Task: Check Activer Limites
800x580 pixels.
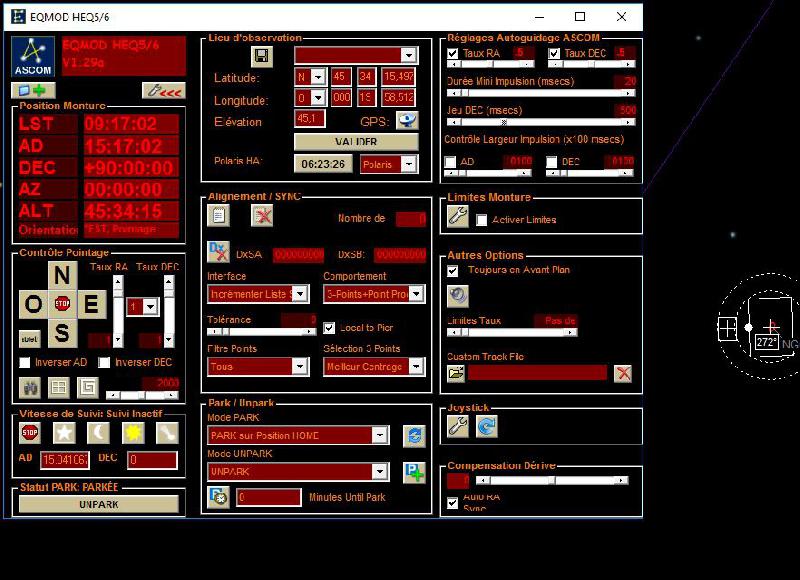Action: 481,220
